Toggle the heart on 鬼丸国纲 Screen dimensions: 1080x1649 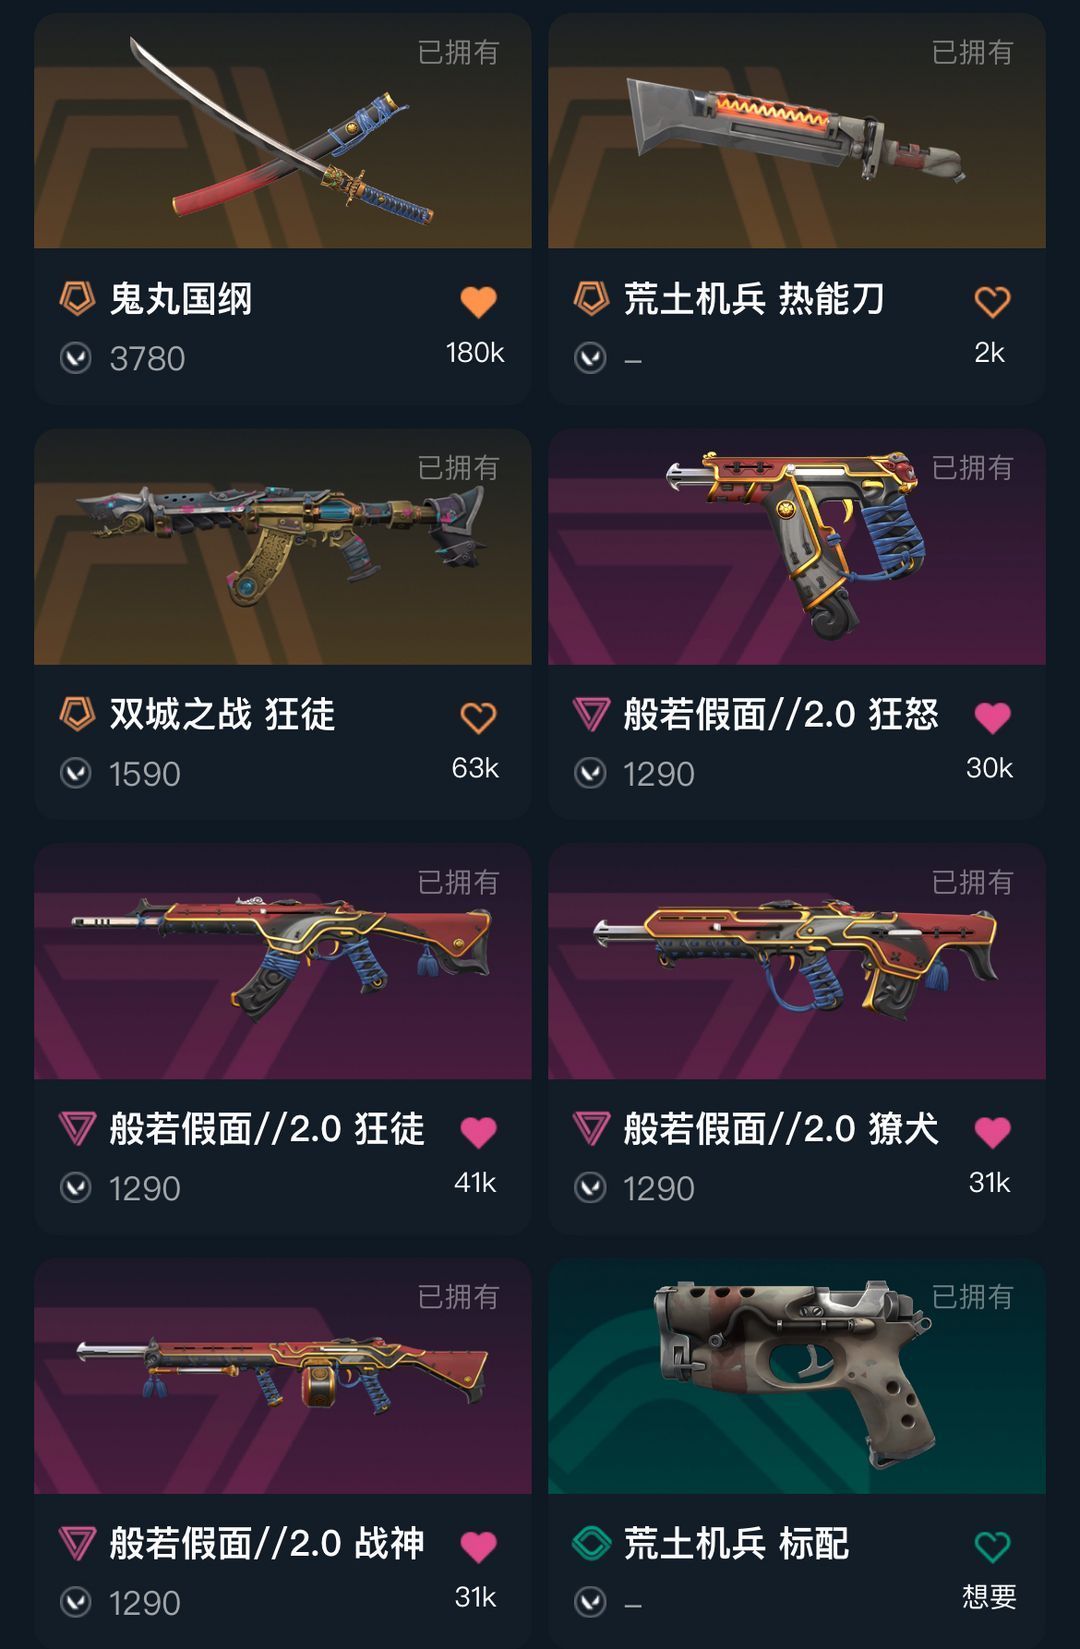478,301
